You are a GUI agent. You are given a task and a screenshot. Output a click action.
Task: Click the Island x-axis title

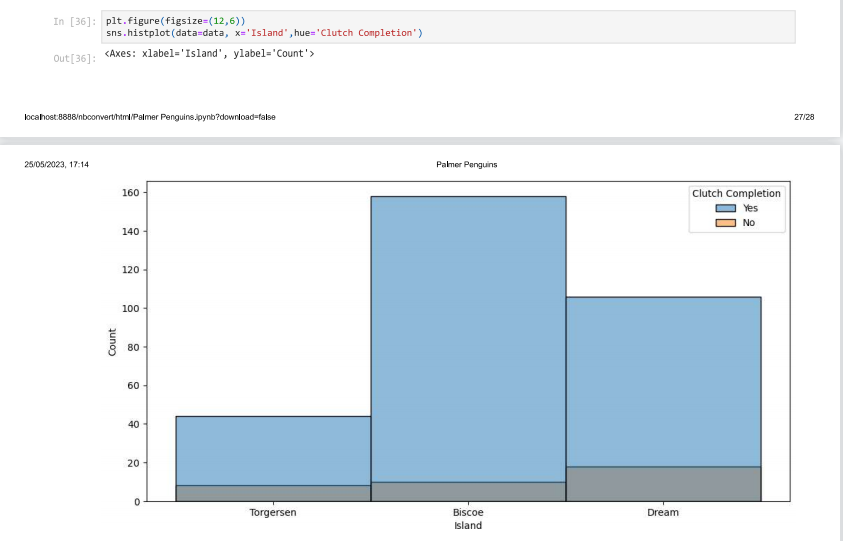[x=468, y=526]
